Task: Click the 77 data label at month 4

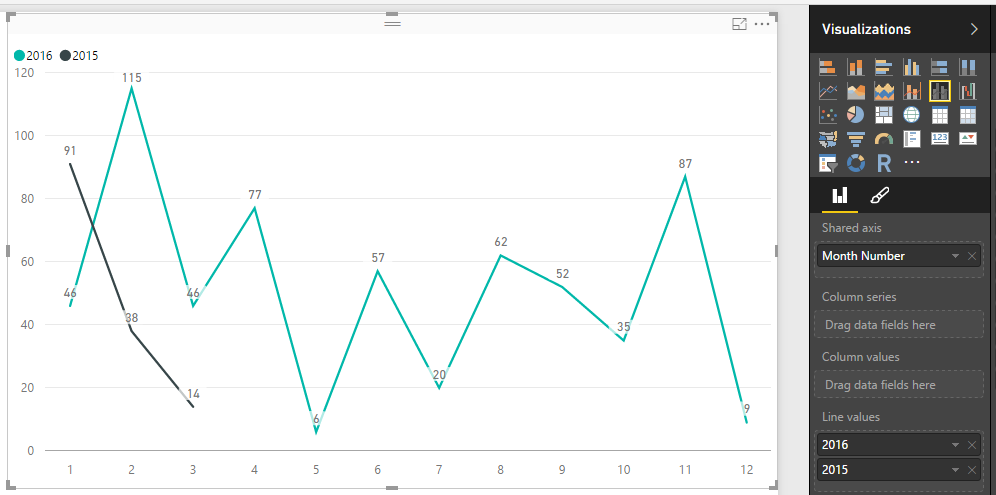Action: pyautogui.click(x=255, y=194)
